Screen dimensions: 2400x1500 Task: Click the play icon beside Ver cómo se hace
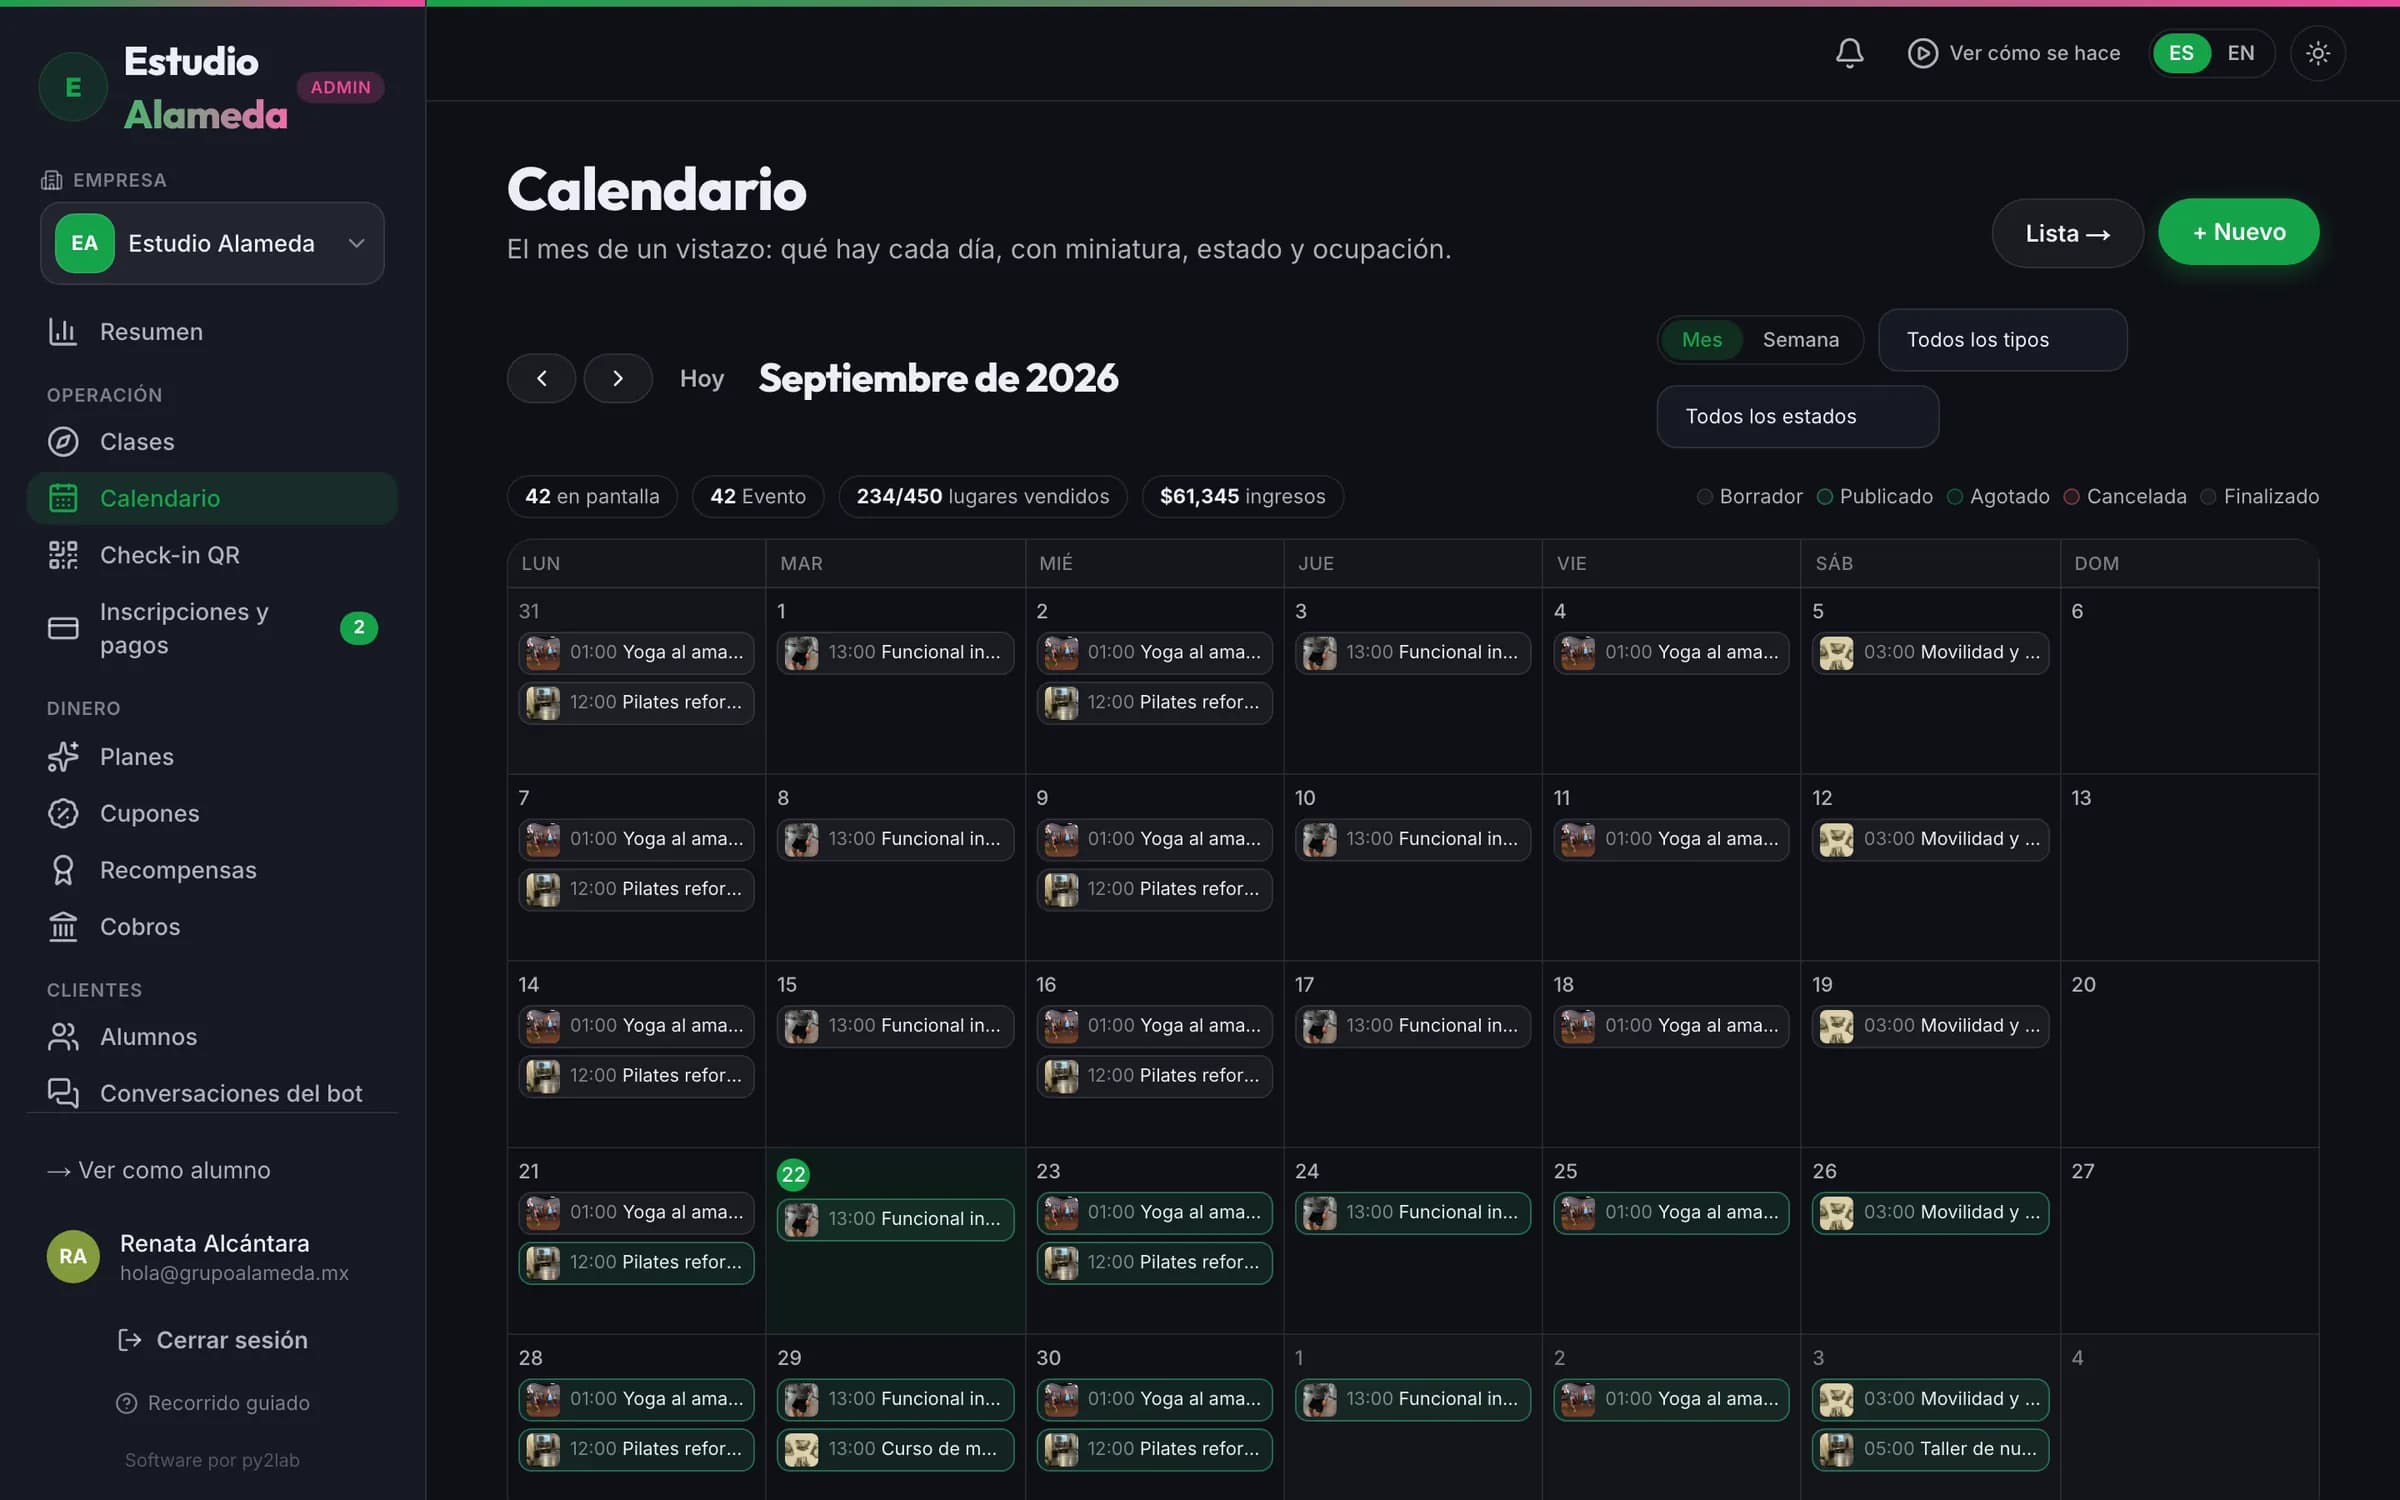[x=1922, y=53]
